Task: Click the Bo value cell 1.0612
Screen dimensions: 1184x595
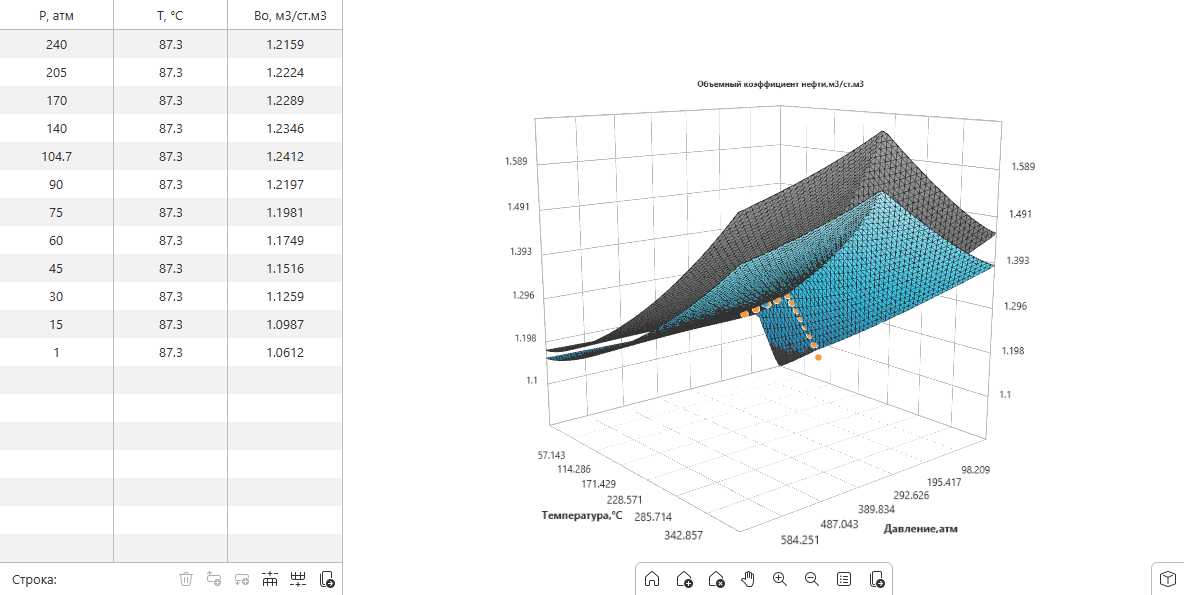Action: coord(285,352)
